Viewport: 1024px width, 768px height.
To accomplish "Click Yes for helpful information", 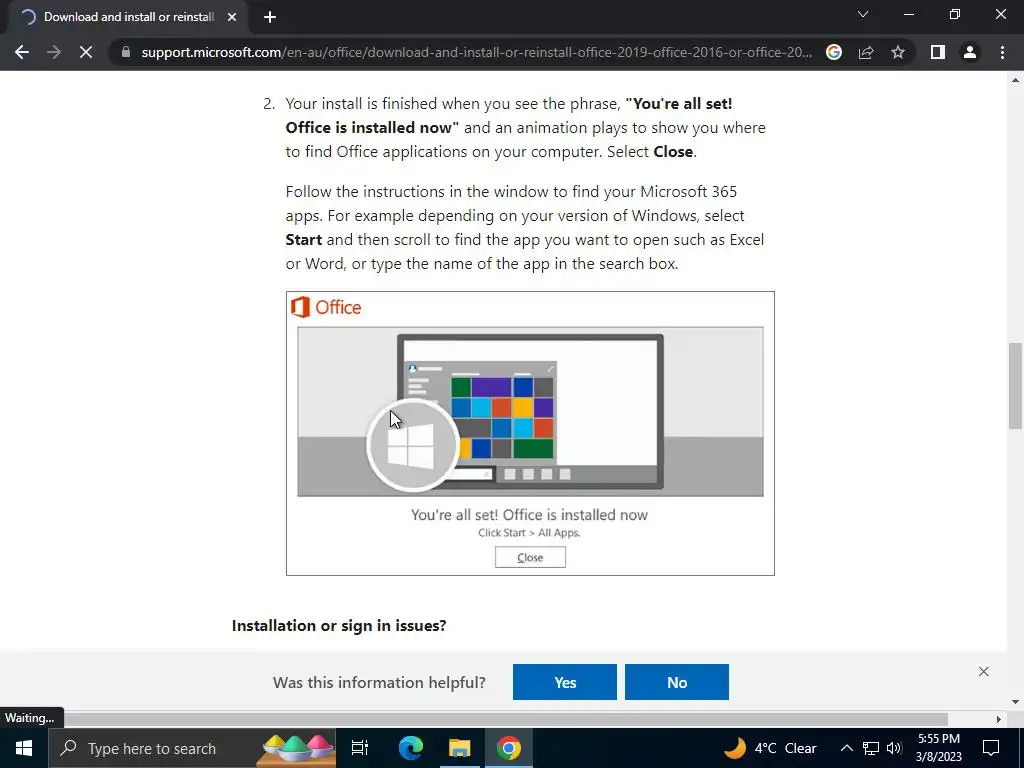I will (x=565, y=682).
